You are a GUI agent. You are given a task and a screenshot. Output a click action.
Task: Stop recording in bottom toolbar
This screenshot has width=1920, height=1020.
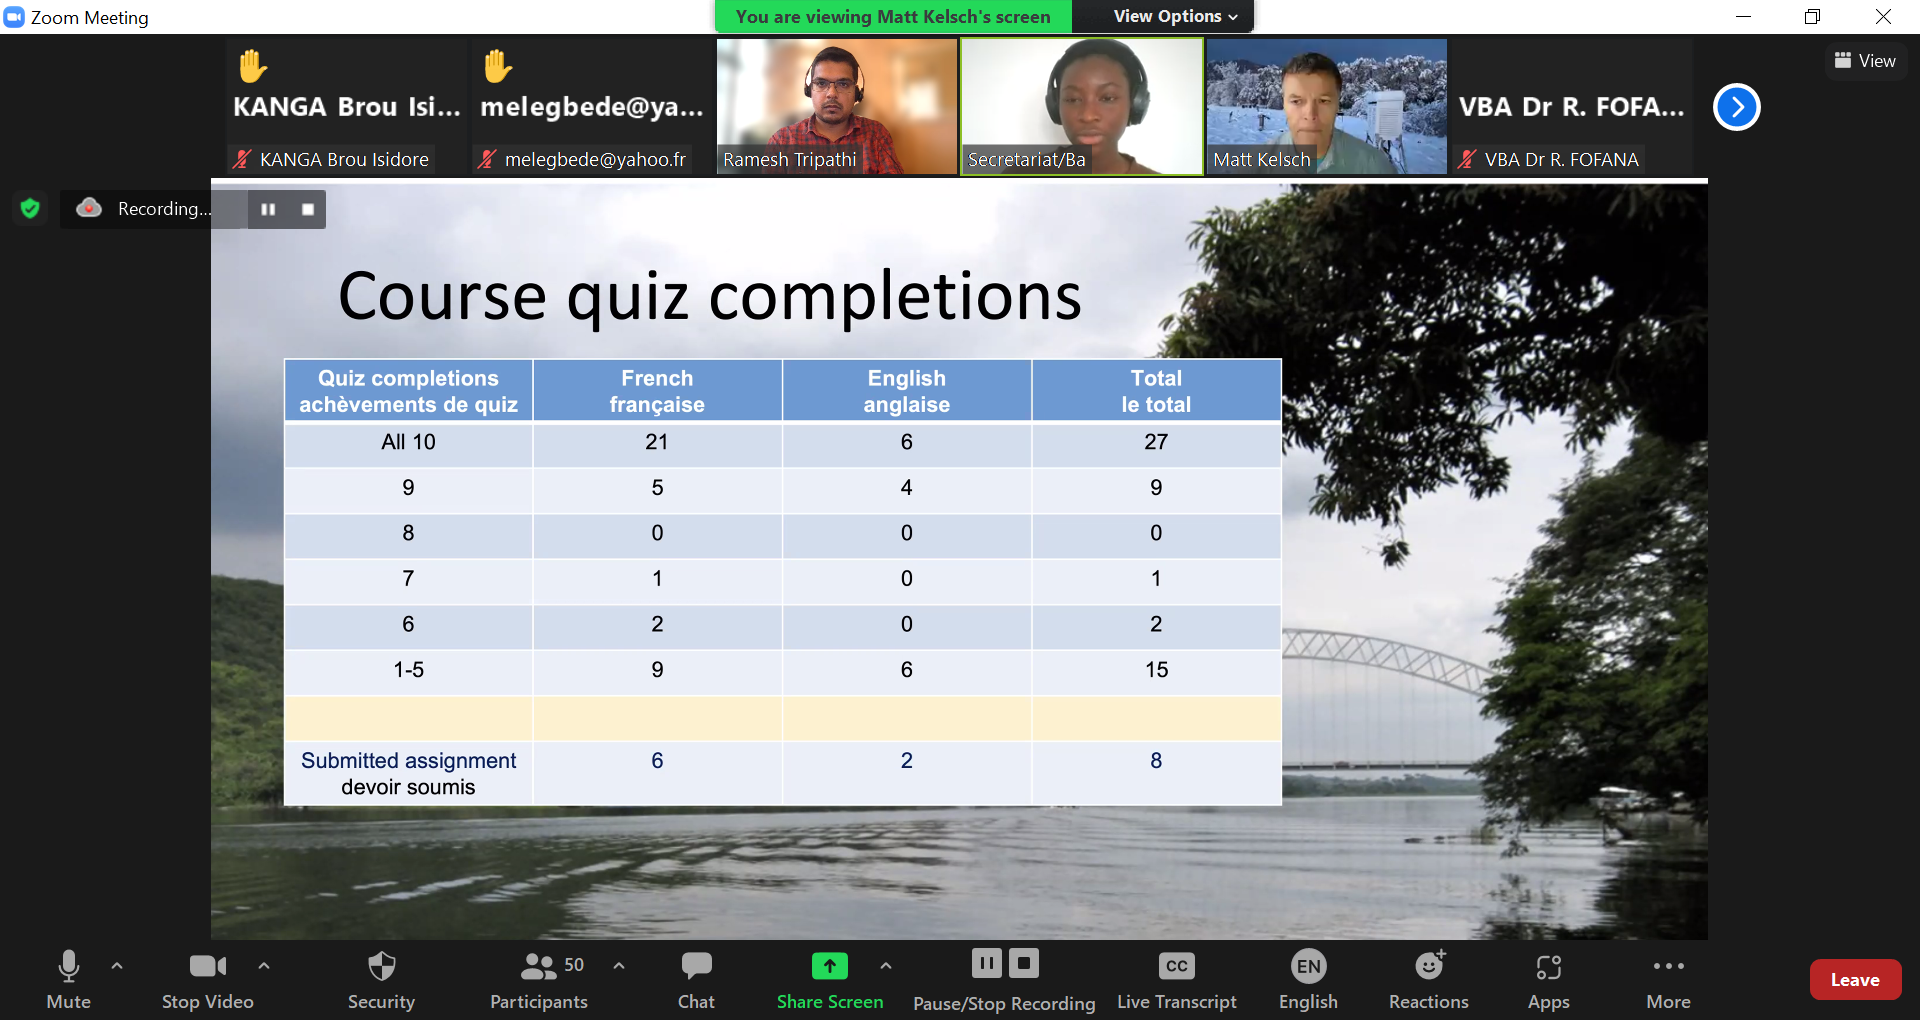[x=1024, y=964]
